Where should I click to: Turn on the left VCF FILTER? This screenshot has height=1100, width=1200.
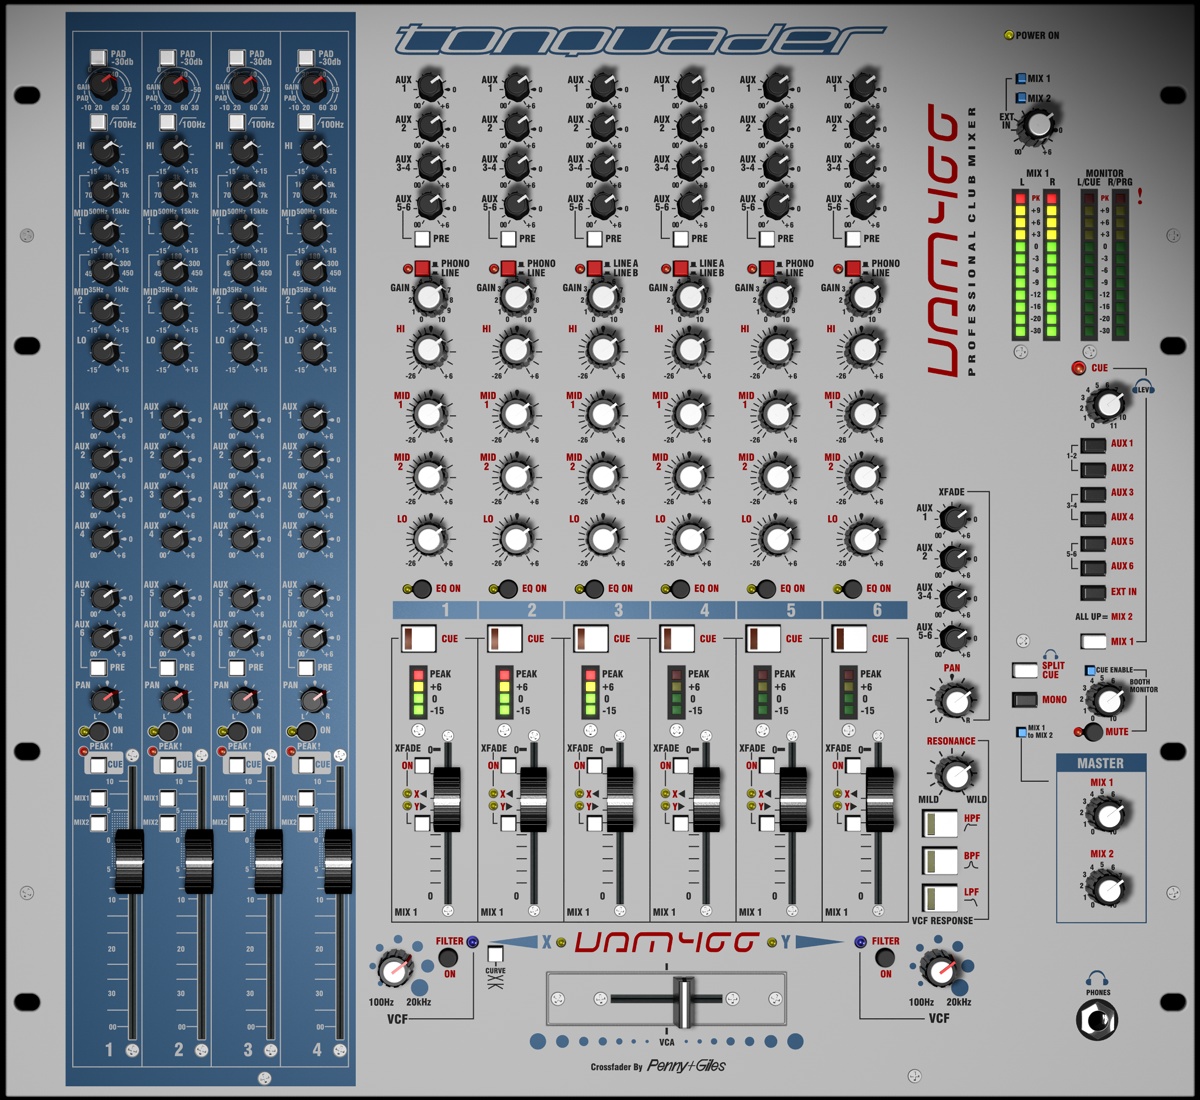coord(448,957)
